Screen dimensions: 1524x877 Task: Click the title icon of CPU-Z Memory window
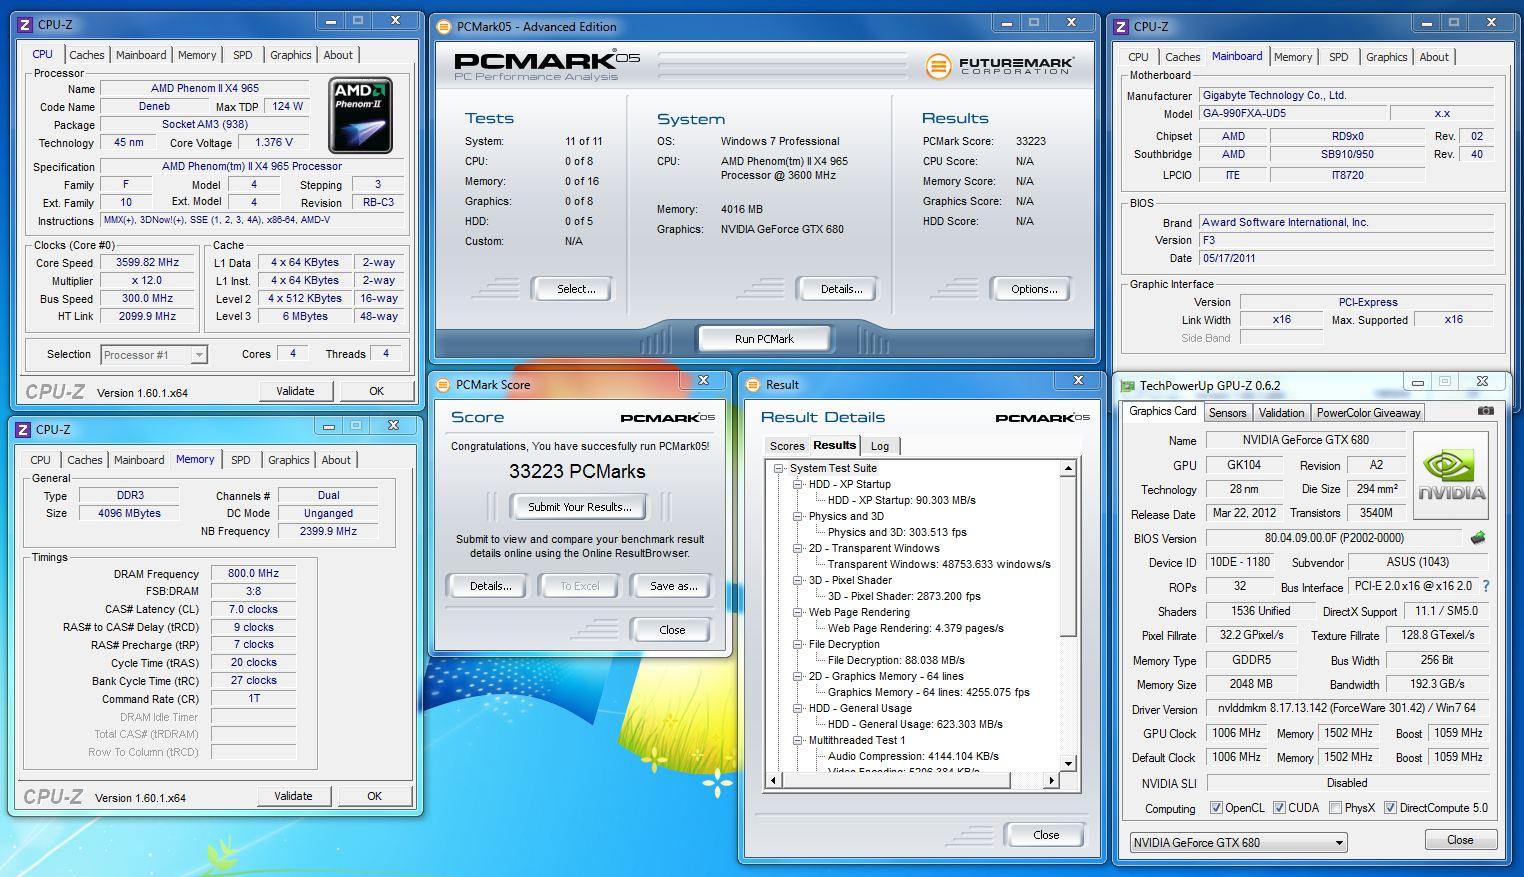click(23, 430)
